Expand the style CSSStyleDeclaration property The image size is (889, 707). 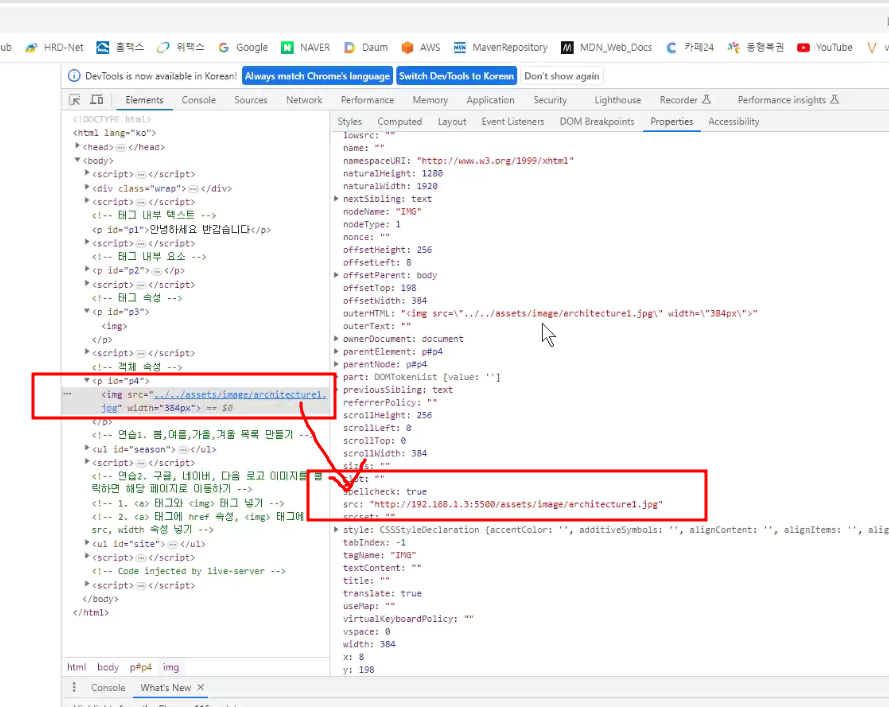(x=336, y=530)
